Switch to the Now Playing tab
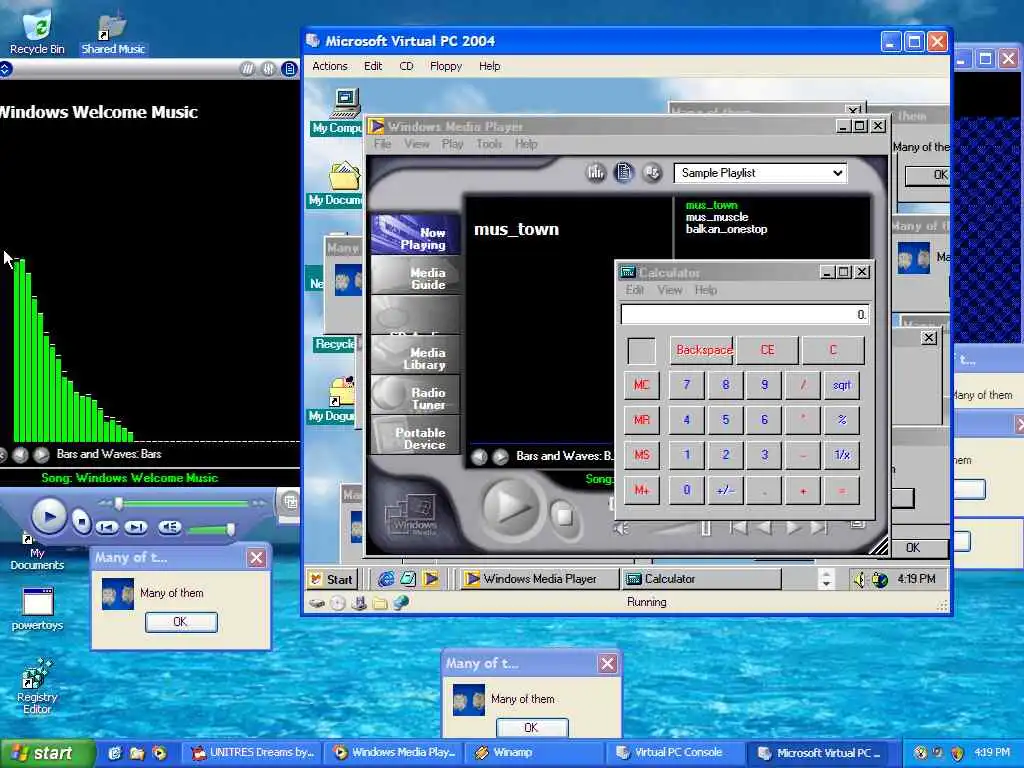The image size is (1024, 768). [415, 235]
